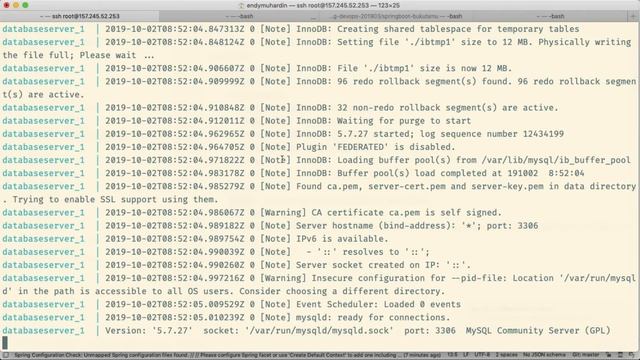This screenshot has height=360, width=640.
Task: Click the 'IPv6 is available.' log line
Action: point(342,238)
